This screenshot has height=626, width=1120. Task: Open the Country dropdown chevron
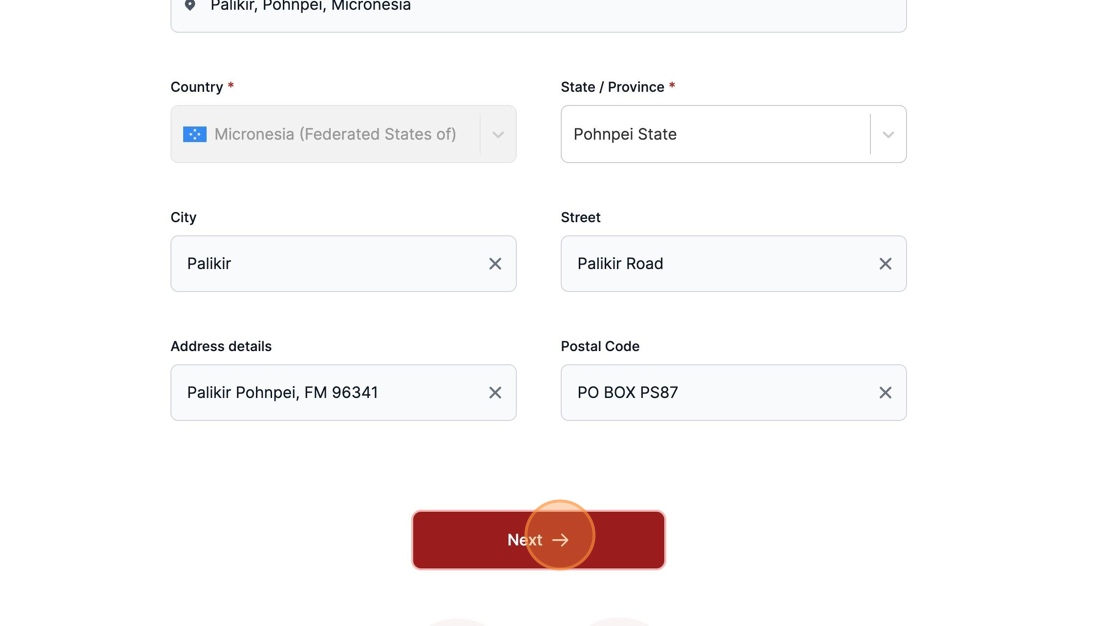(x=498, y=134)
